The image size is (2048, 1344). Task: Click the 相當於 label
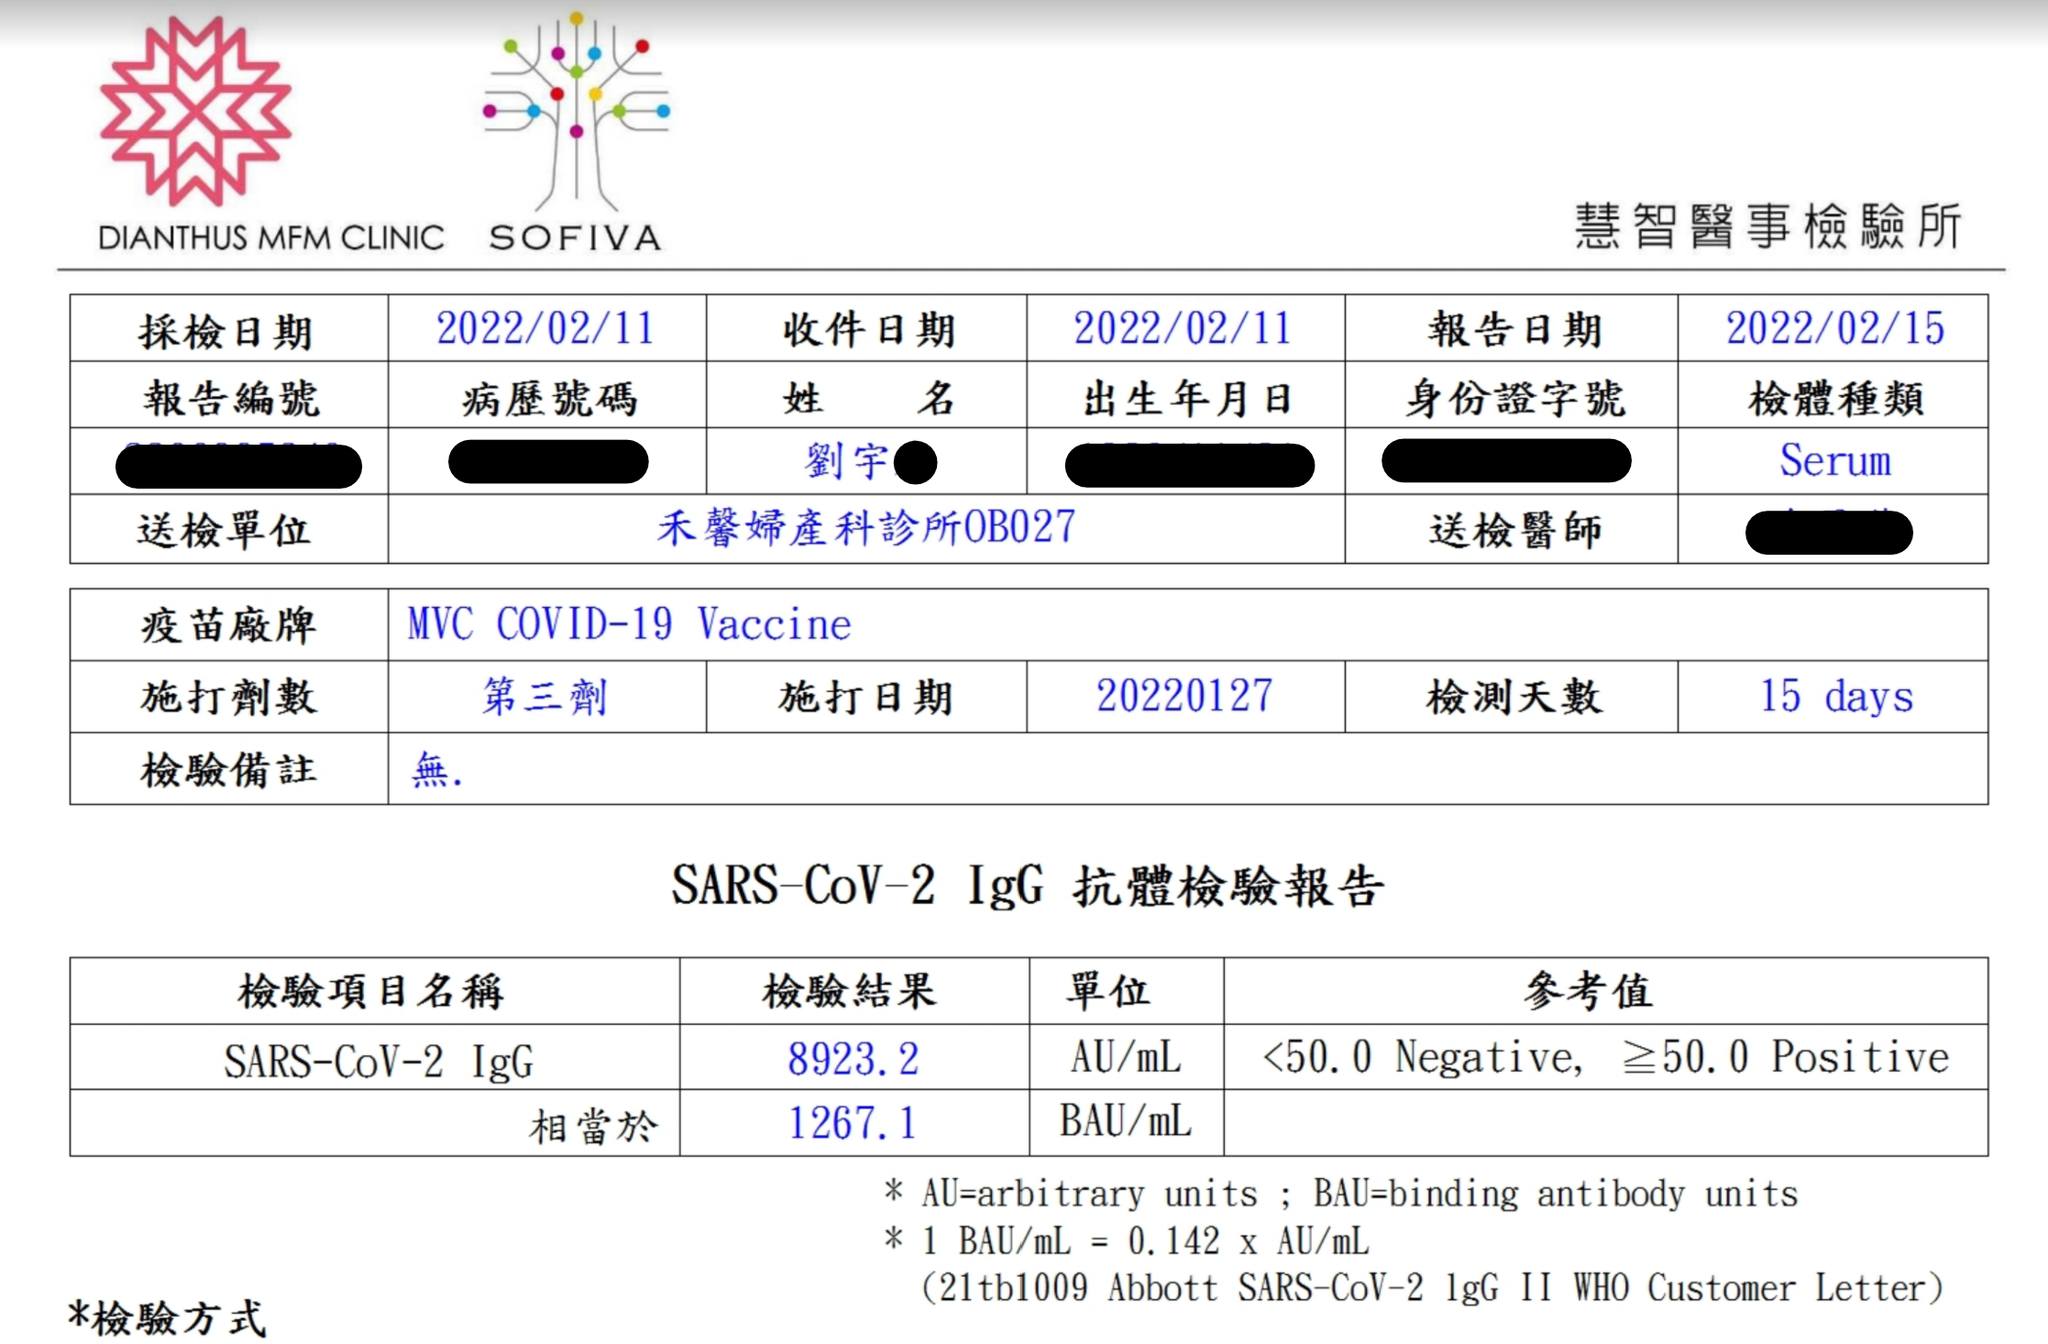594,1126
